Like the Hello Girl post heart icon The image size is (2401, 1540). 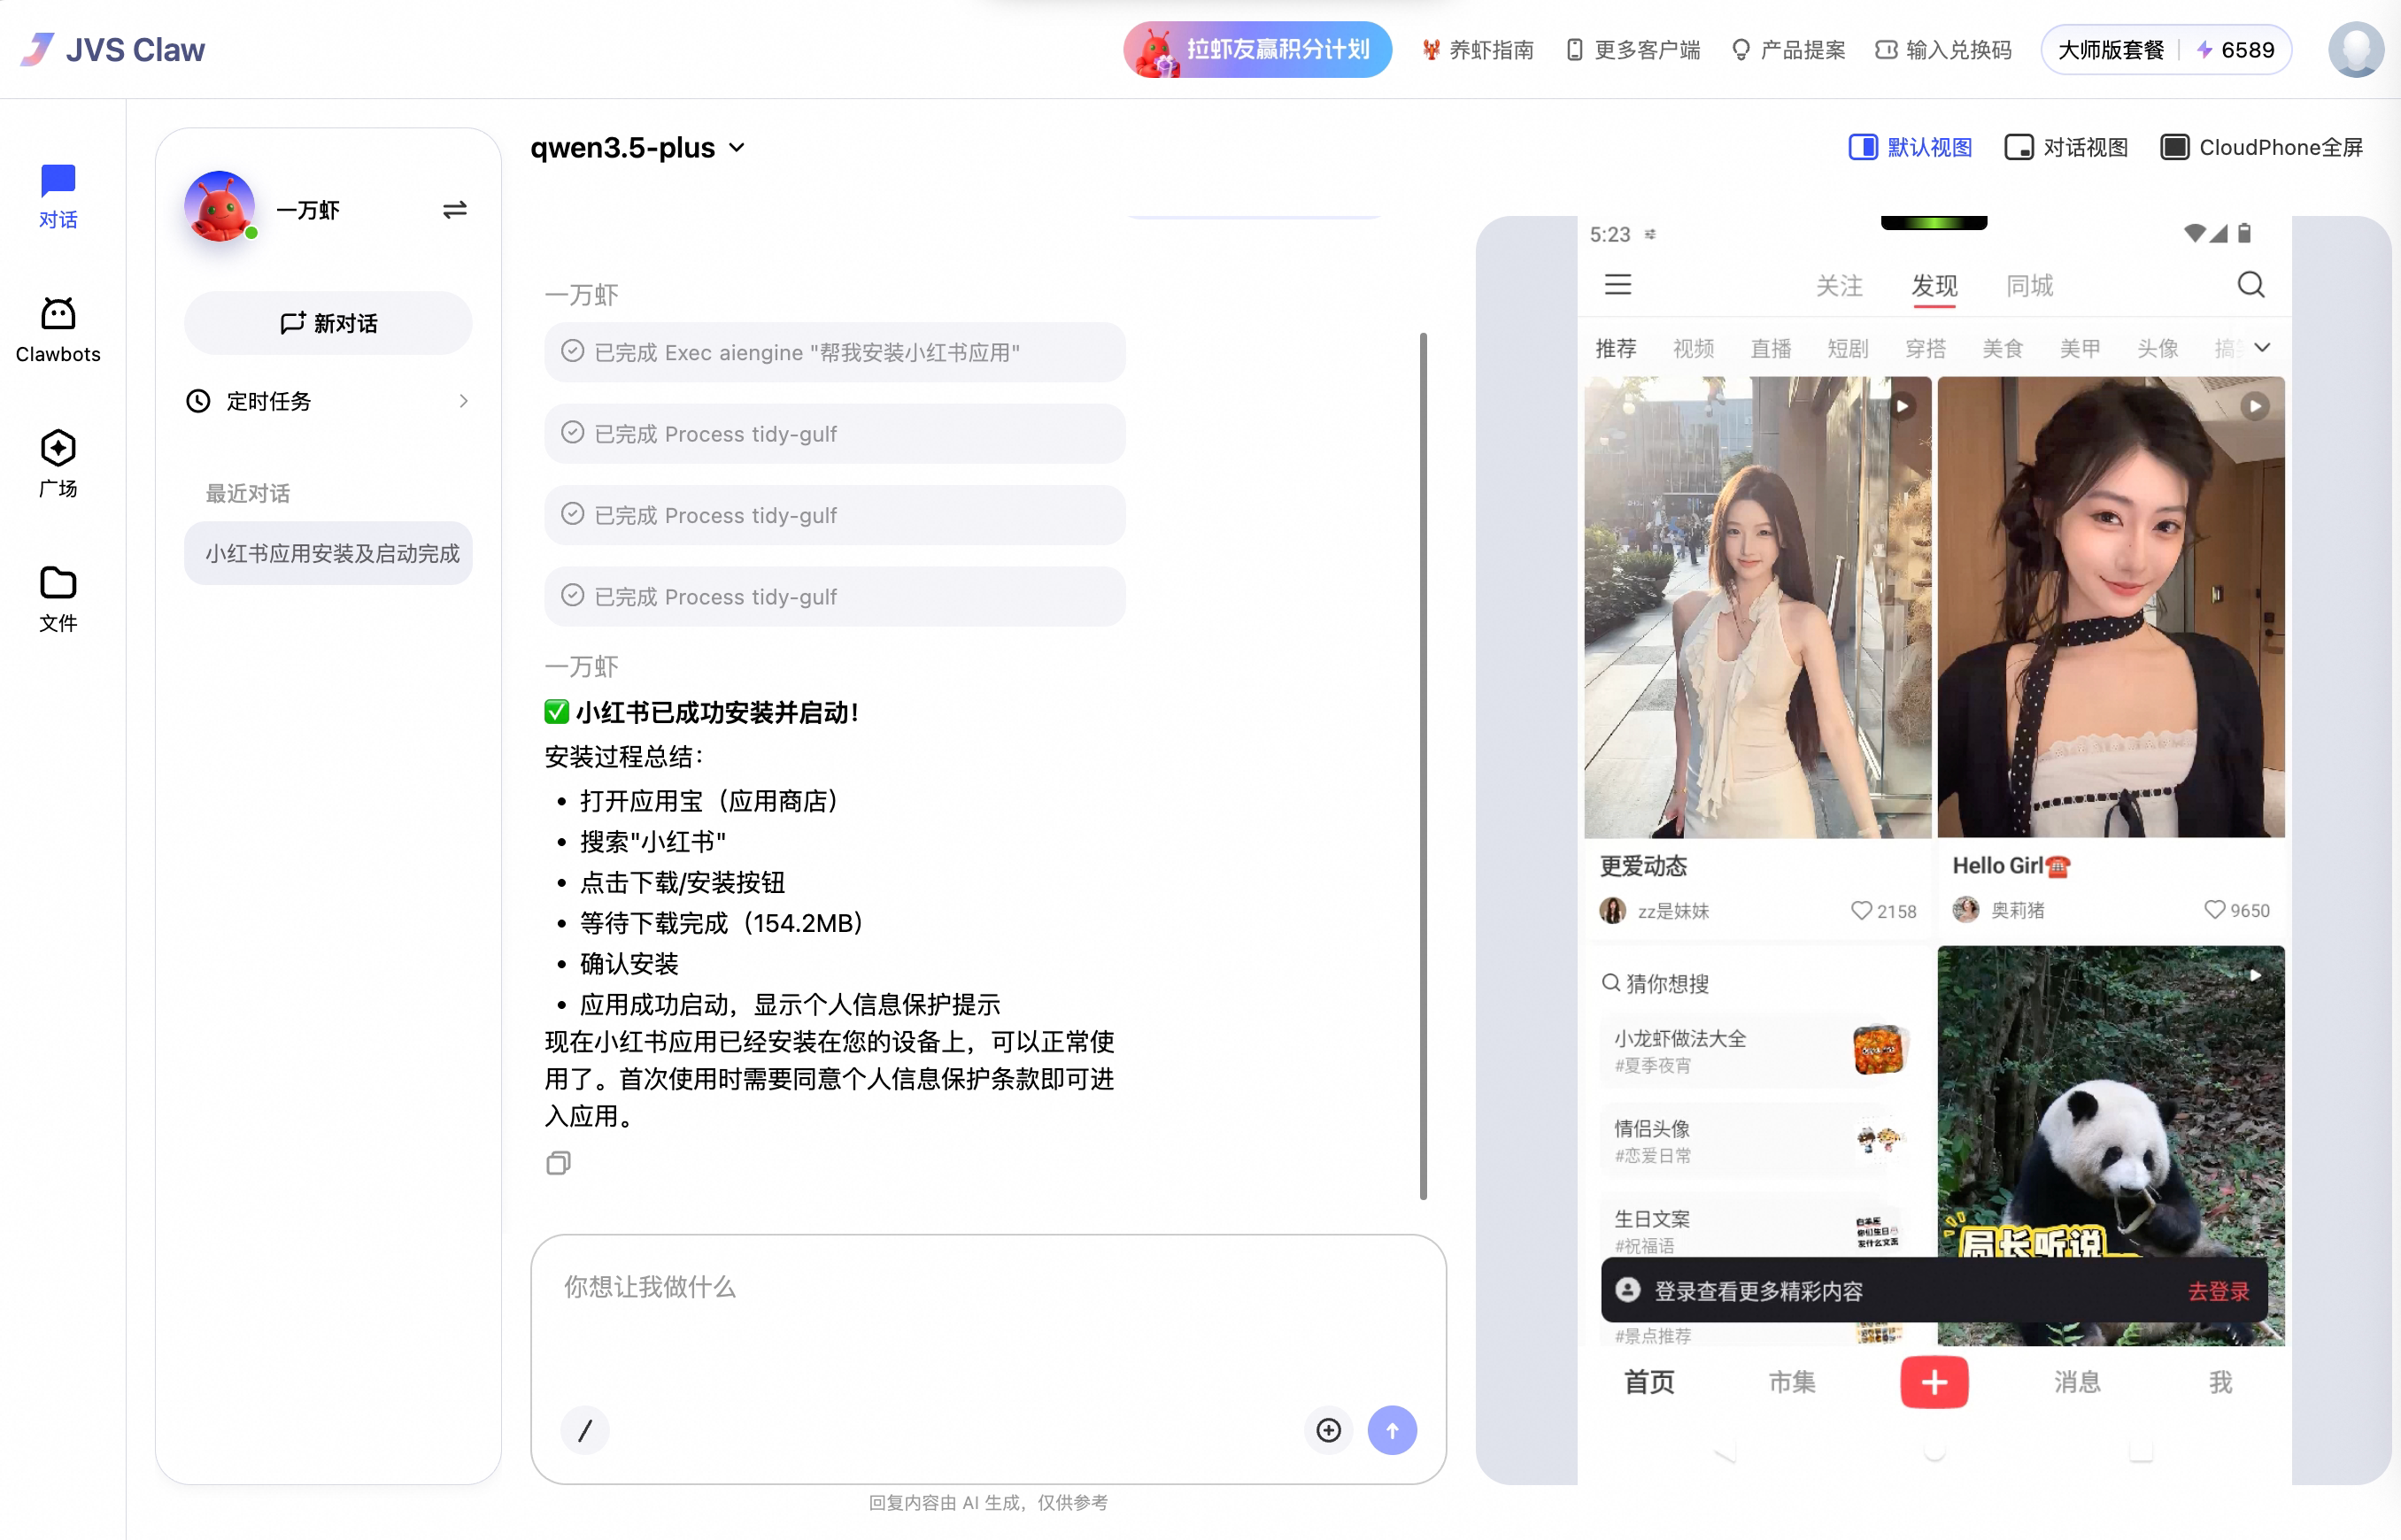pos(2214,909)
